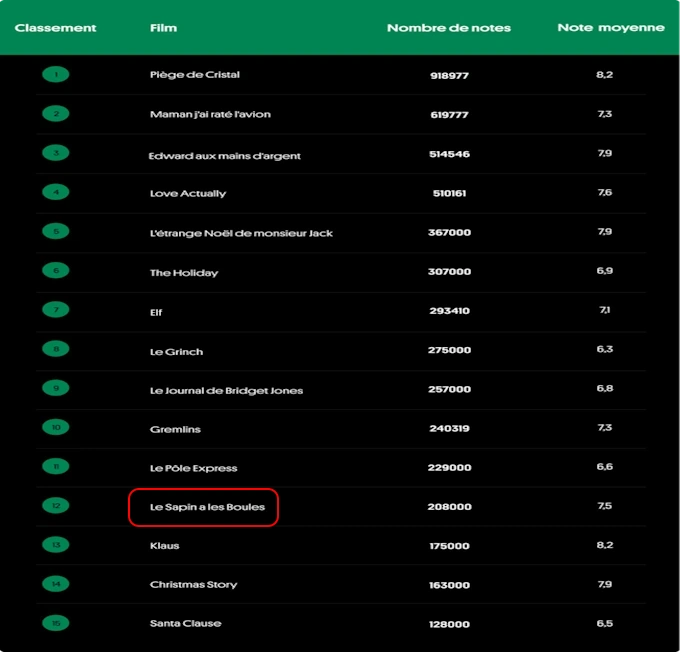Image resolution: width=680 pixels, height=652 pixels.
Task: Click the rank 12 green badge
Action: pos(56,506)
